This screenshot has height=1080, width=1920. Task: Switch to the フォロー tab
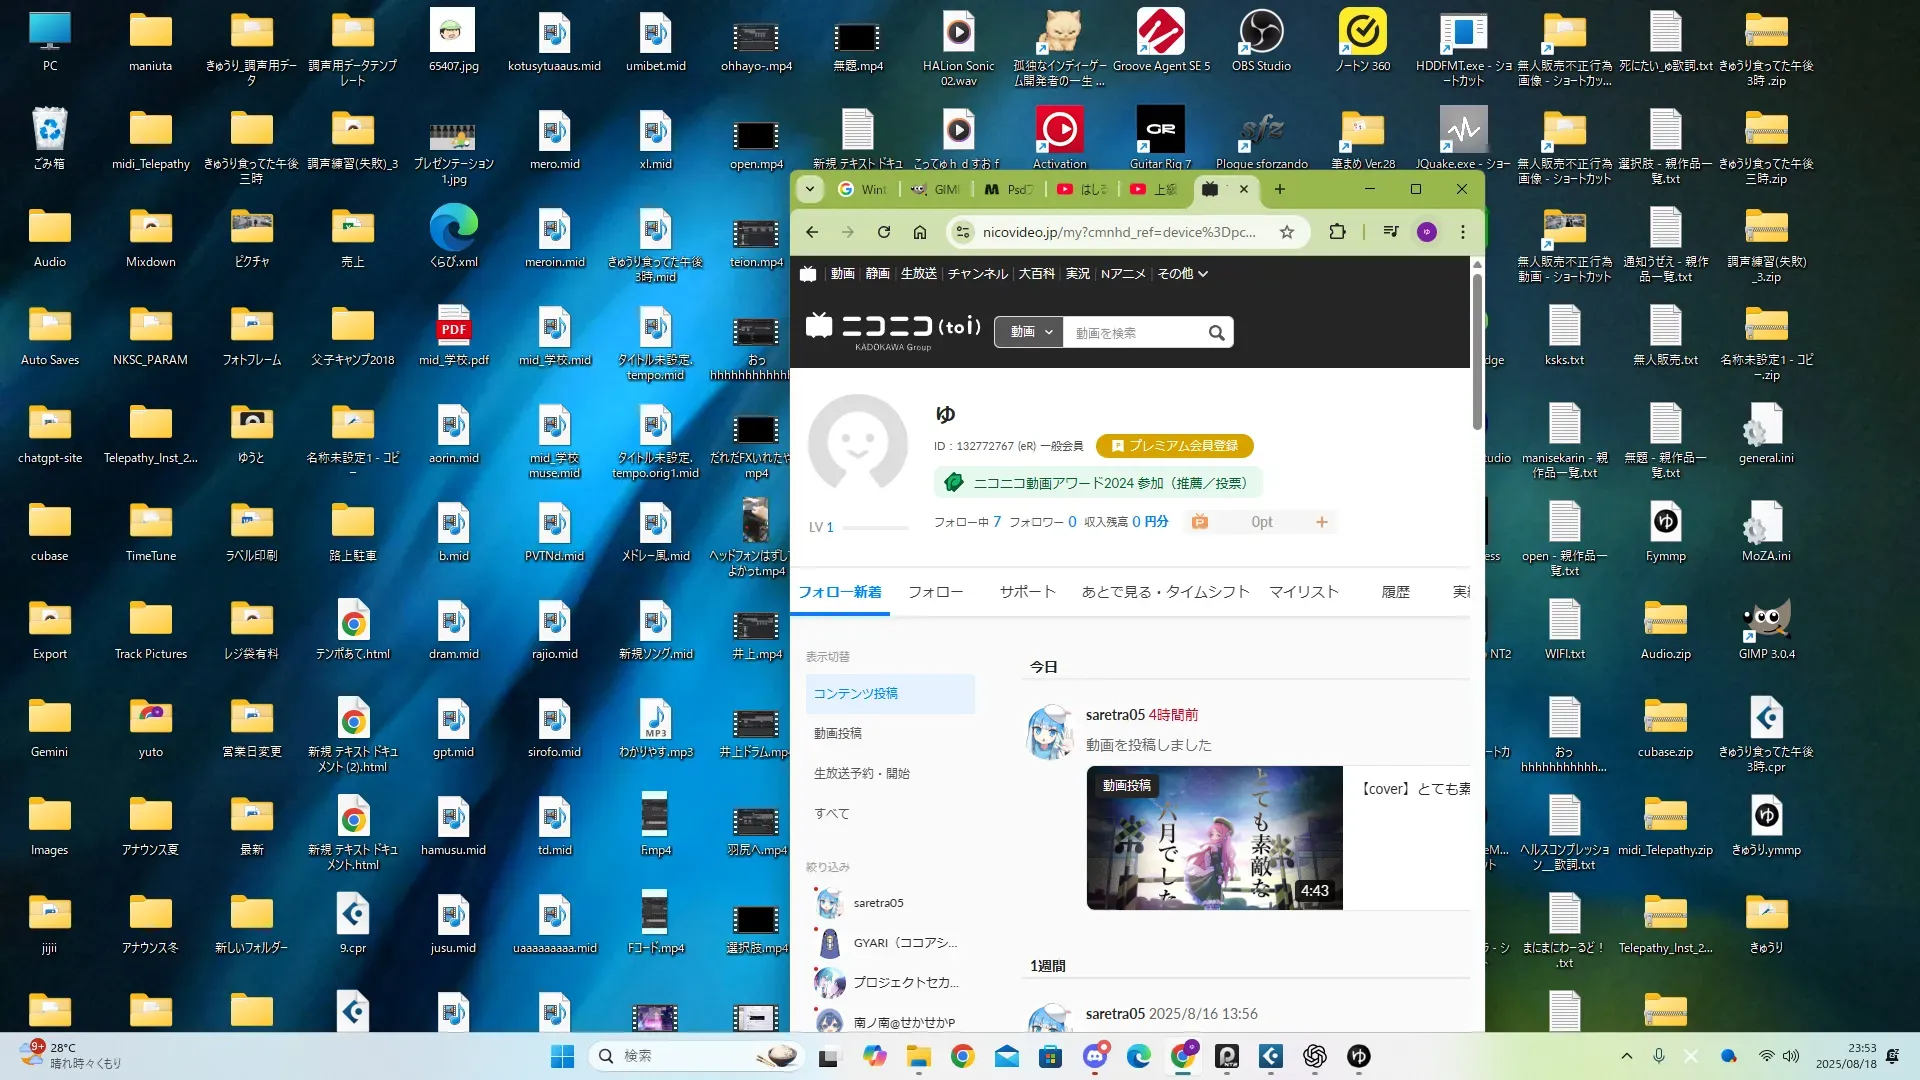click(x=935, y=592)
